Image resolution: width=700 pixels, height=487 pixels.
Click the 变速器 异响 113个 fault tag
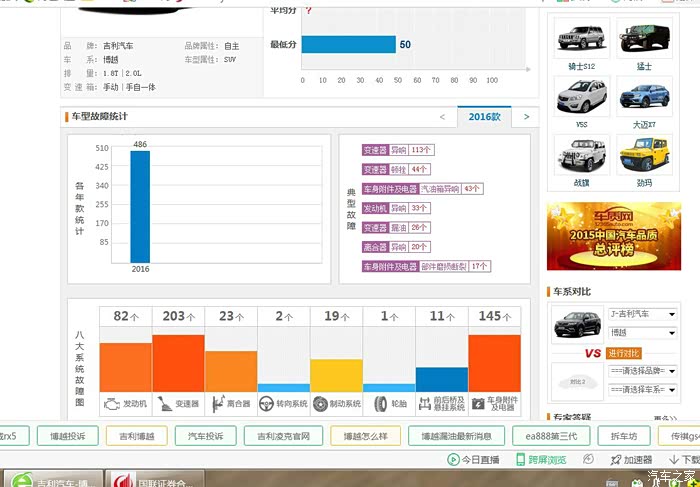point(398,150)
